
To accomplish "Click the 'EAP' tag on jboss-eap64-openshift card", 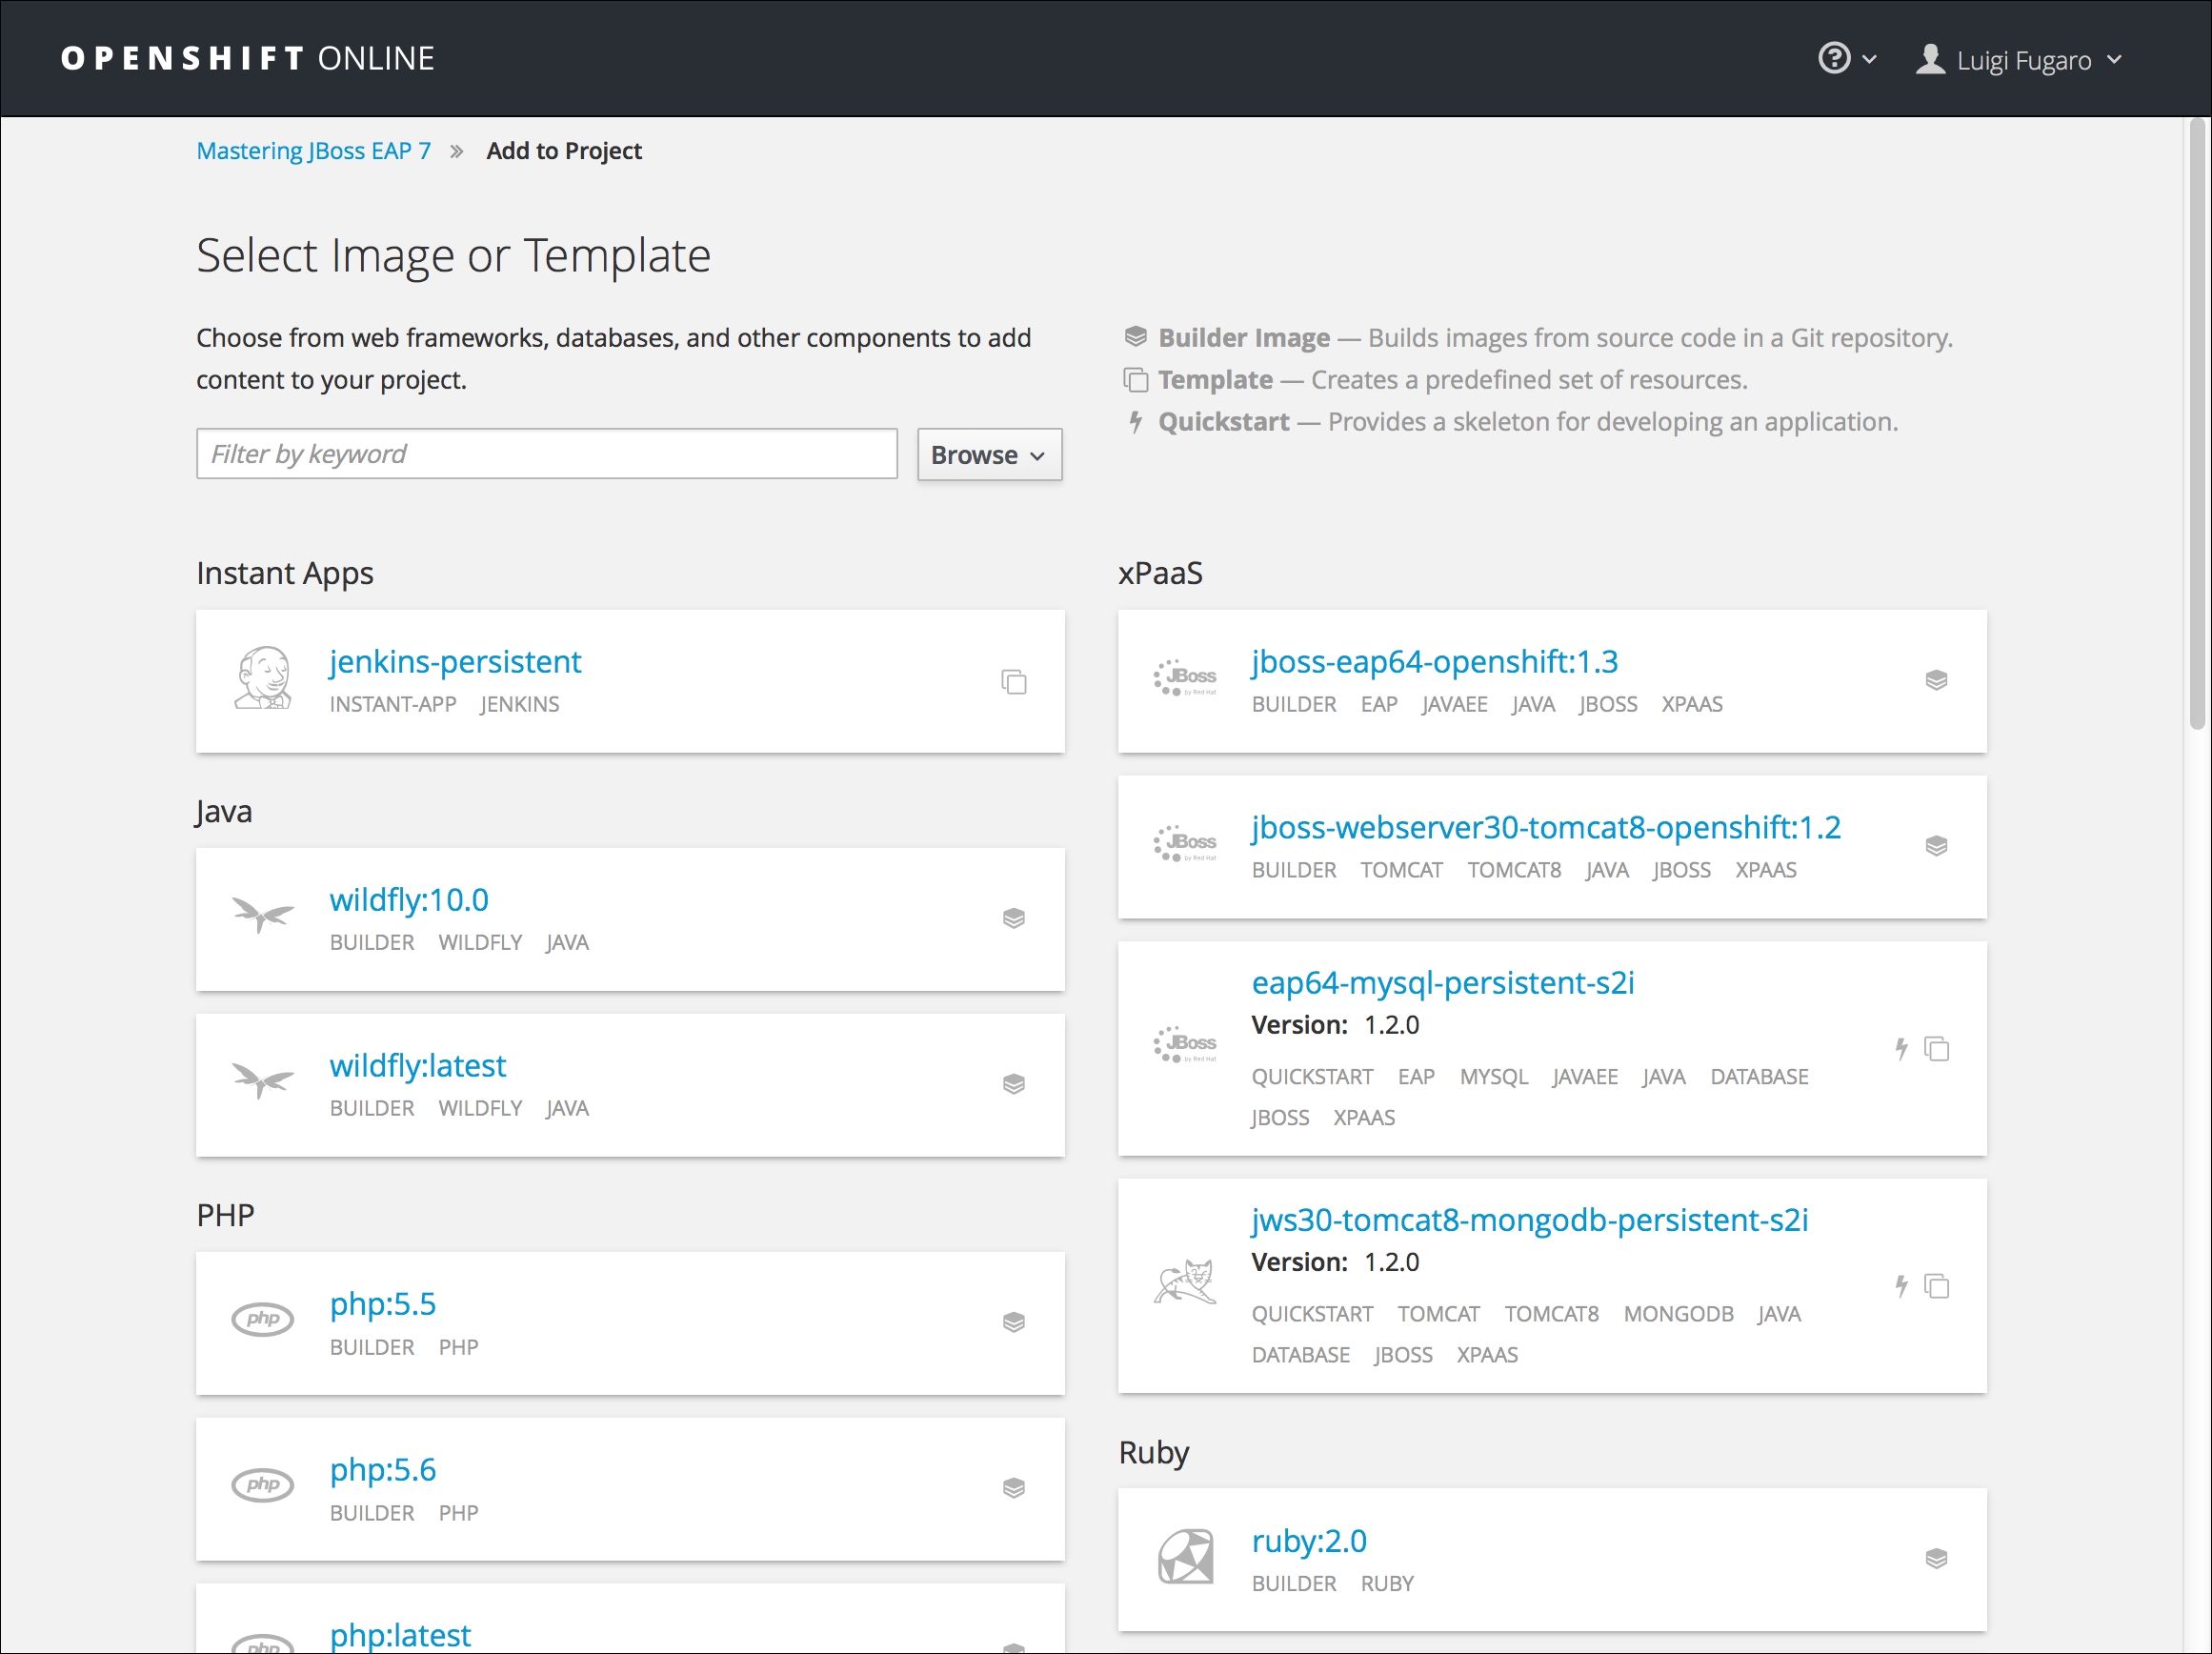I will (x=1379, y=705).
